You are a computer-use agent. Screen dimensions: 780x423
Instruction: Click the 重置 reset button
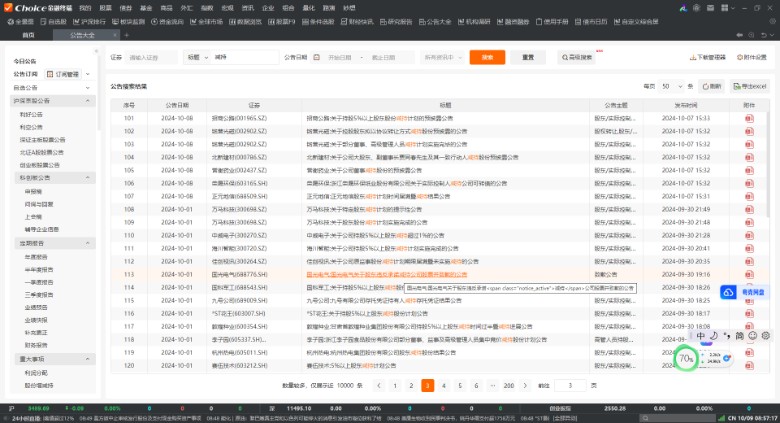(528, 57)
